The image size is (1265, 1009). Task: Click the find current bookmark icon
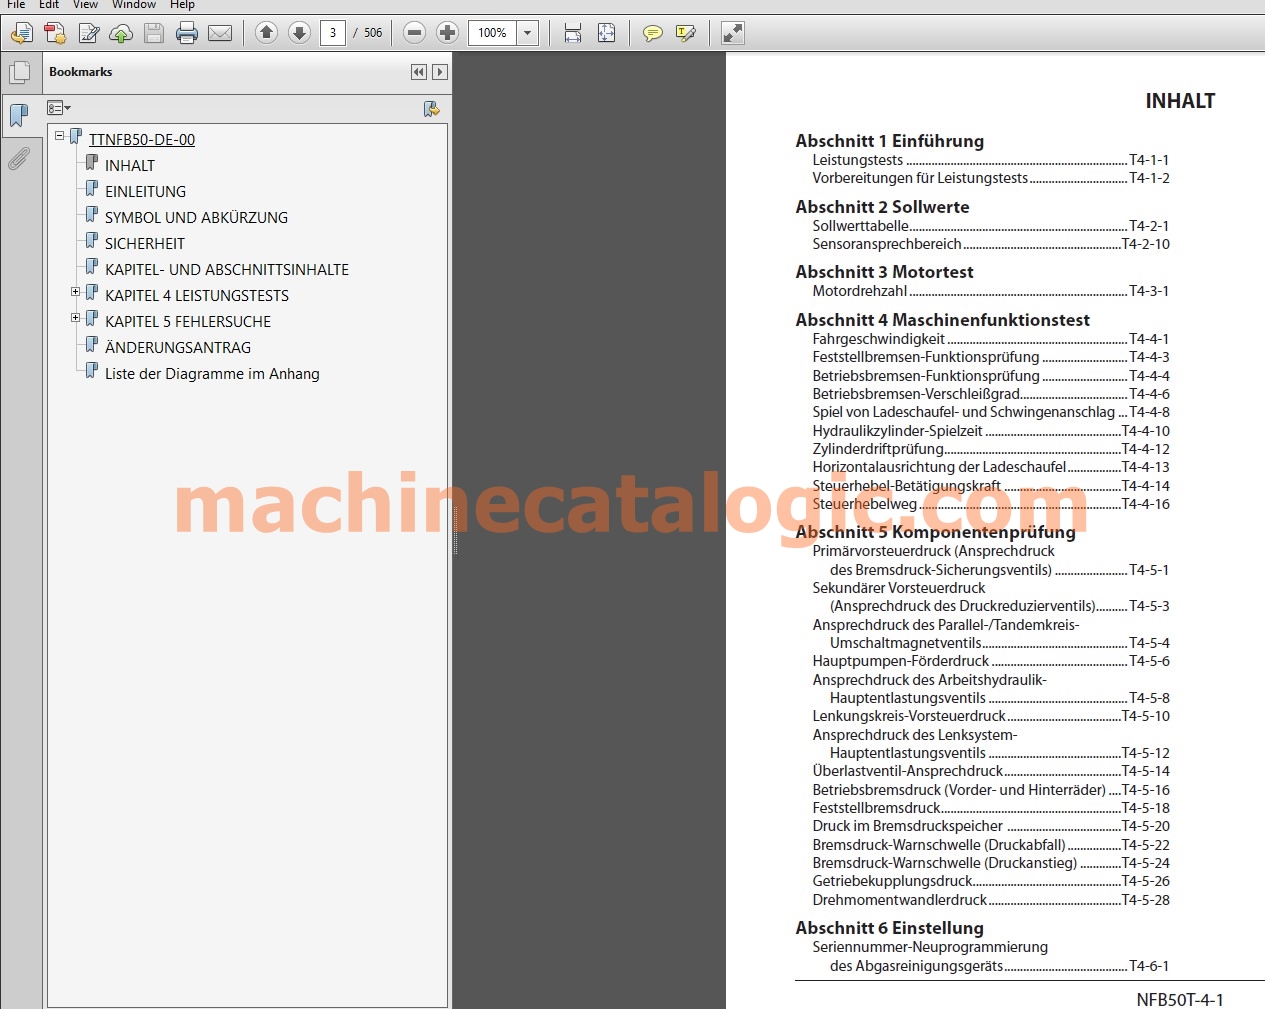pyautogui.click(x=431, y=109)
